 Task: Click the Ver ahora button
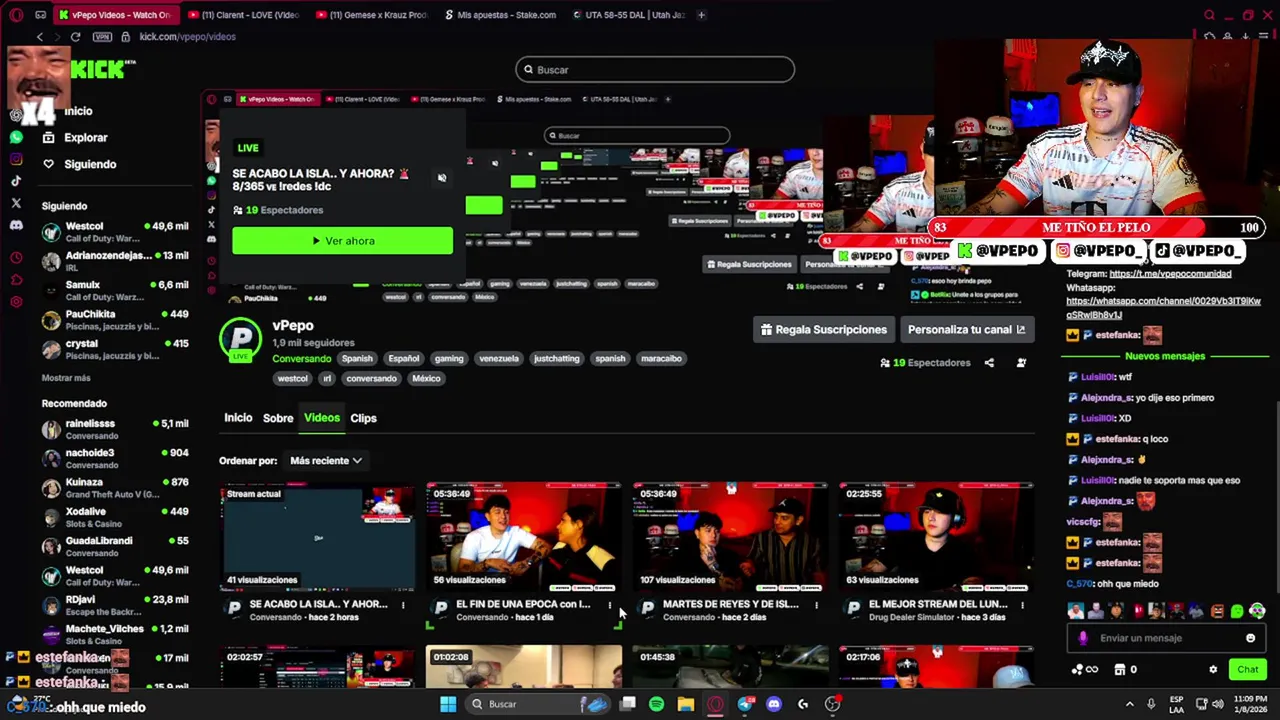(342, 241)
